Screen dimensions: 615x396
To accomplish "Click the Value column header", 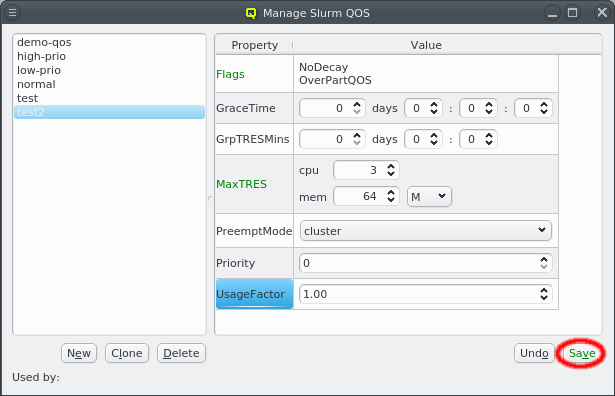I will (426, 45).
